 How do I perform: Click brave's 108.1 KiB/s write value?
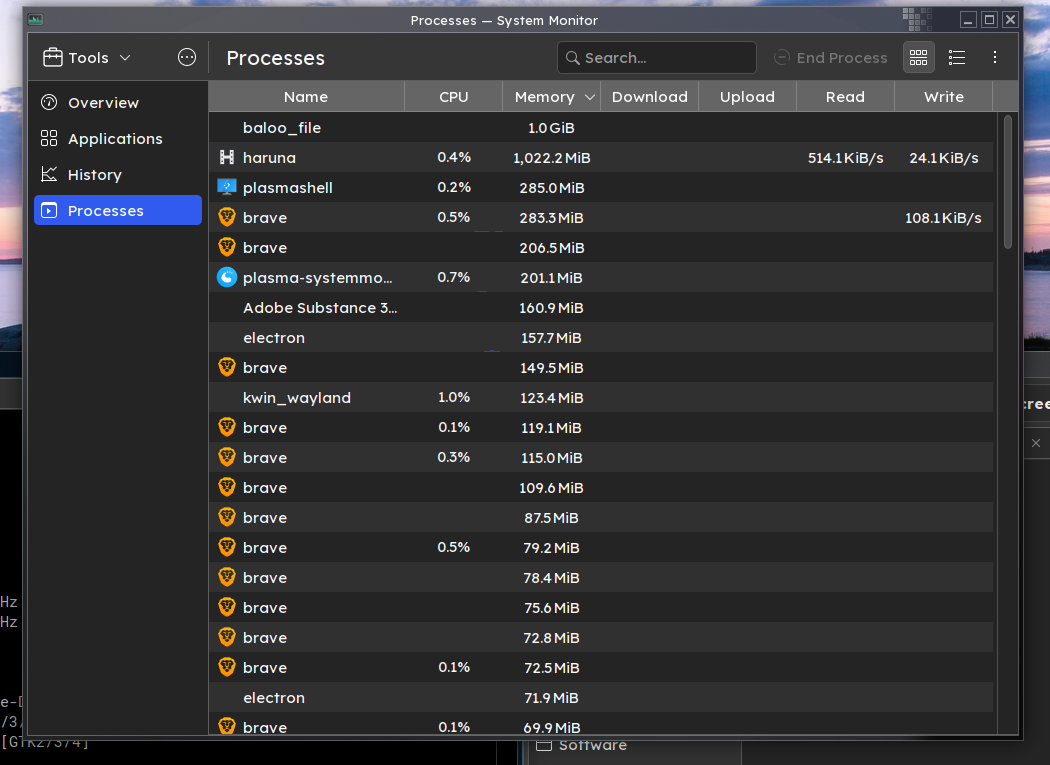point(943,218)
